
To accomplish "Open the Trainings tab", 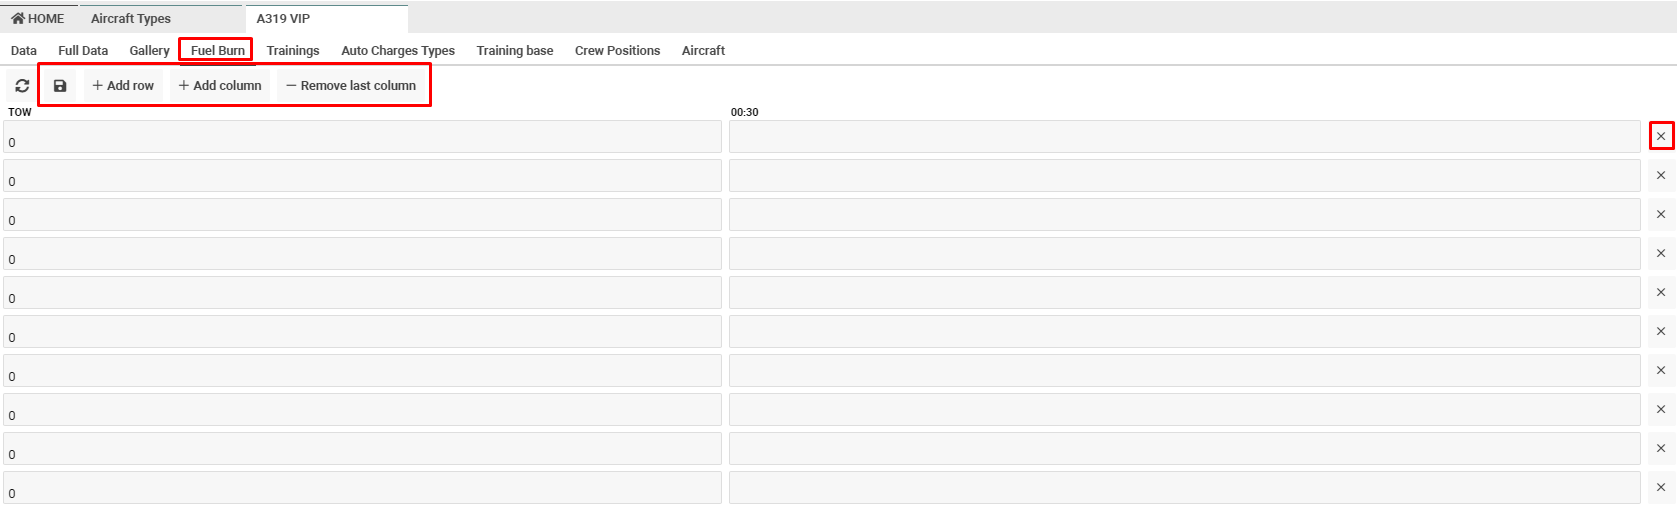I will 293,51.
